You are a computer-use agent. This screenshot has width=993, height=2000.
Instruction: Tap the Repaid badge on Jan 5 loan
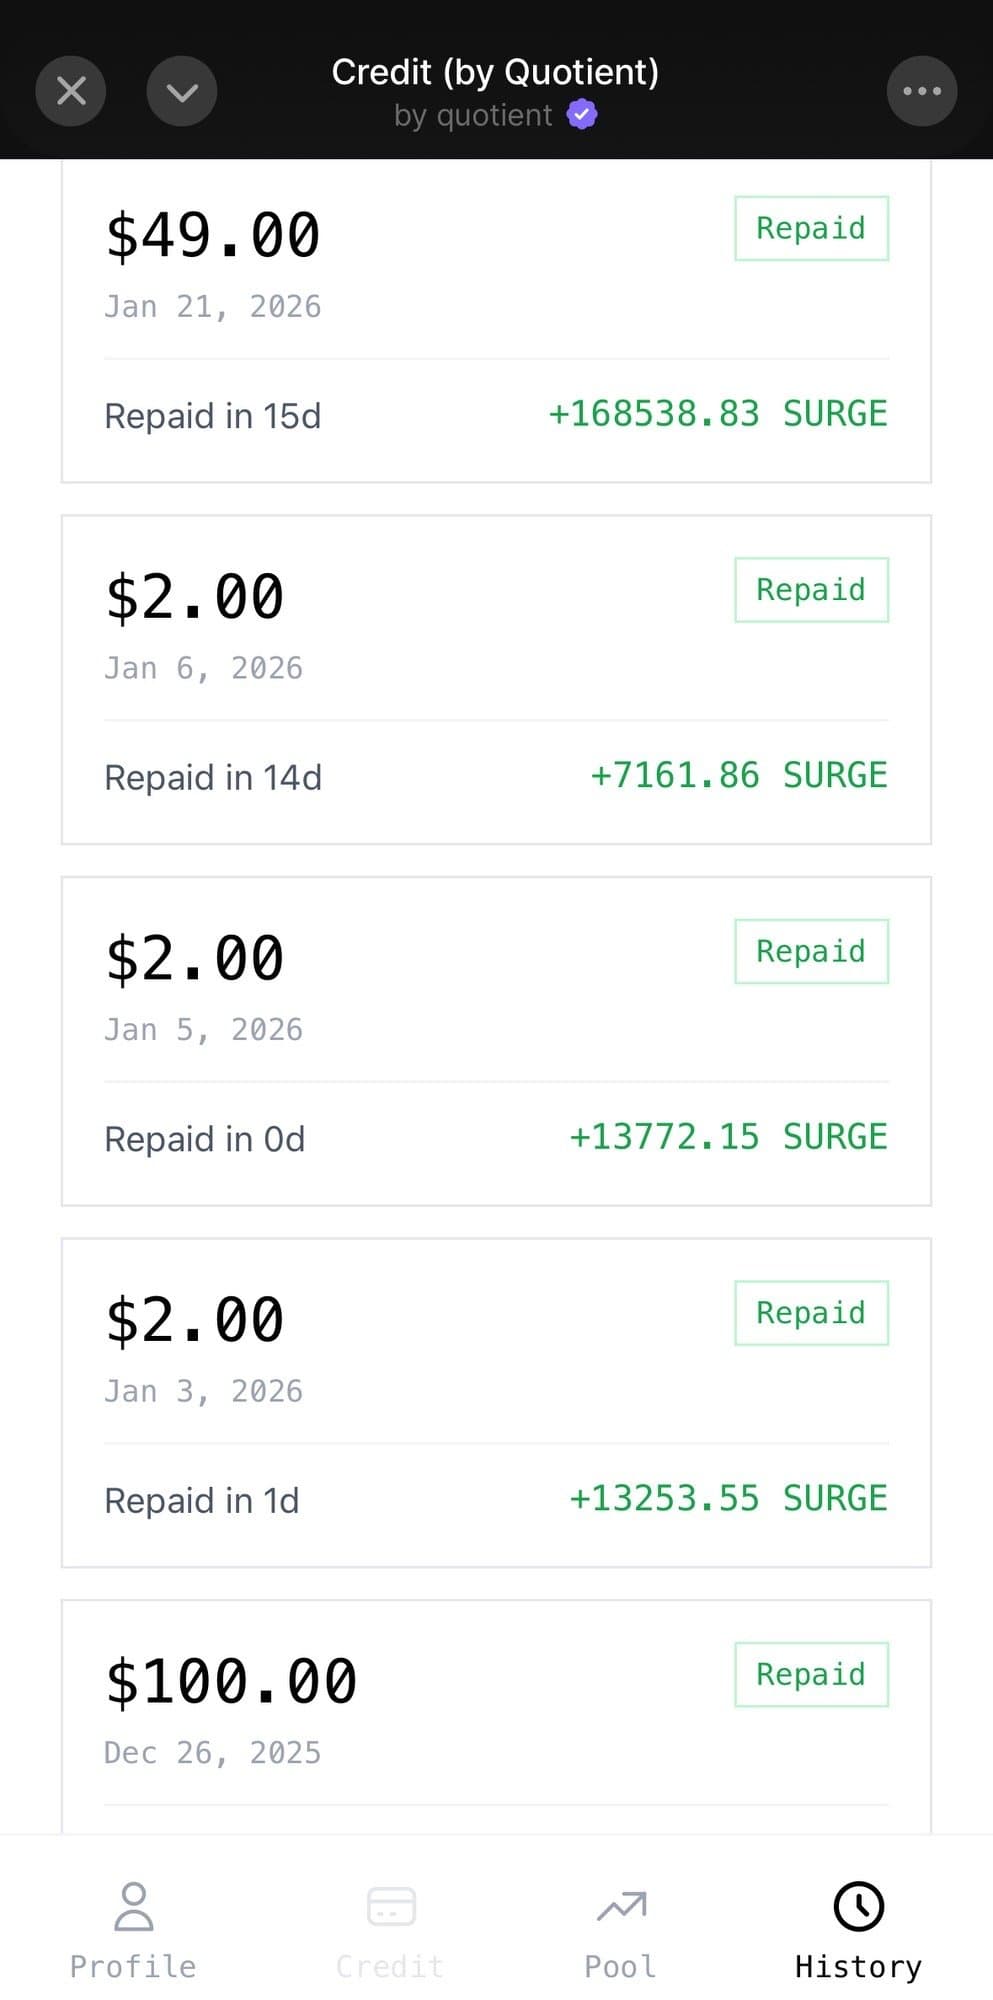pos(811,951)
